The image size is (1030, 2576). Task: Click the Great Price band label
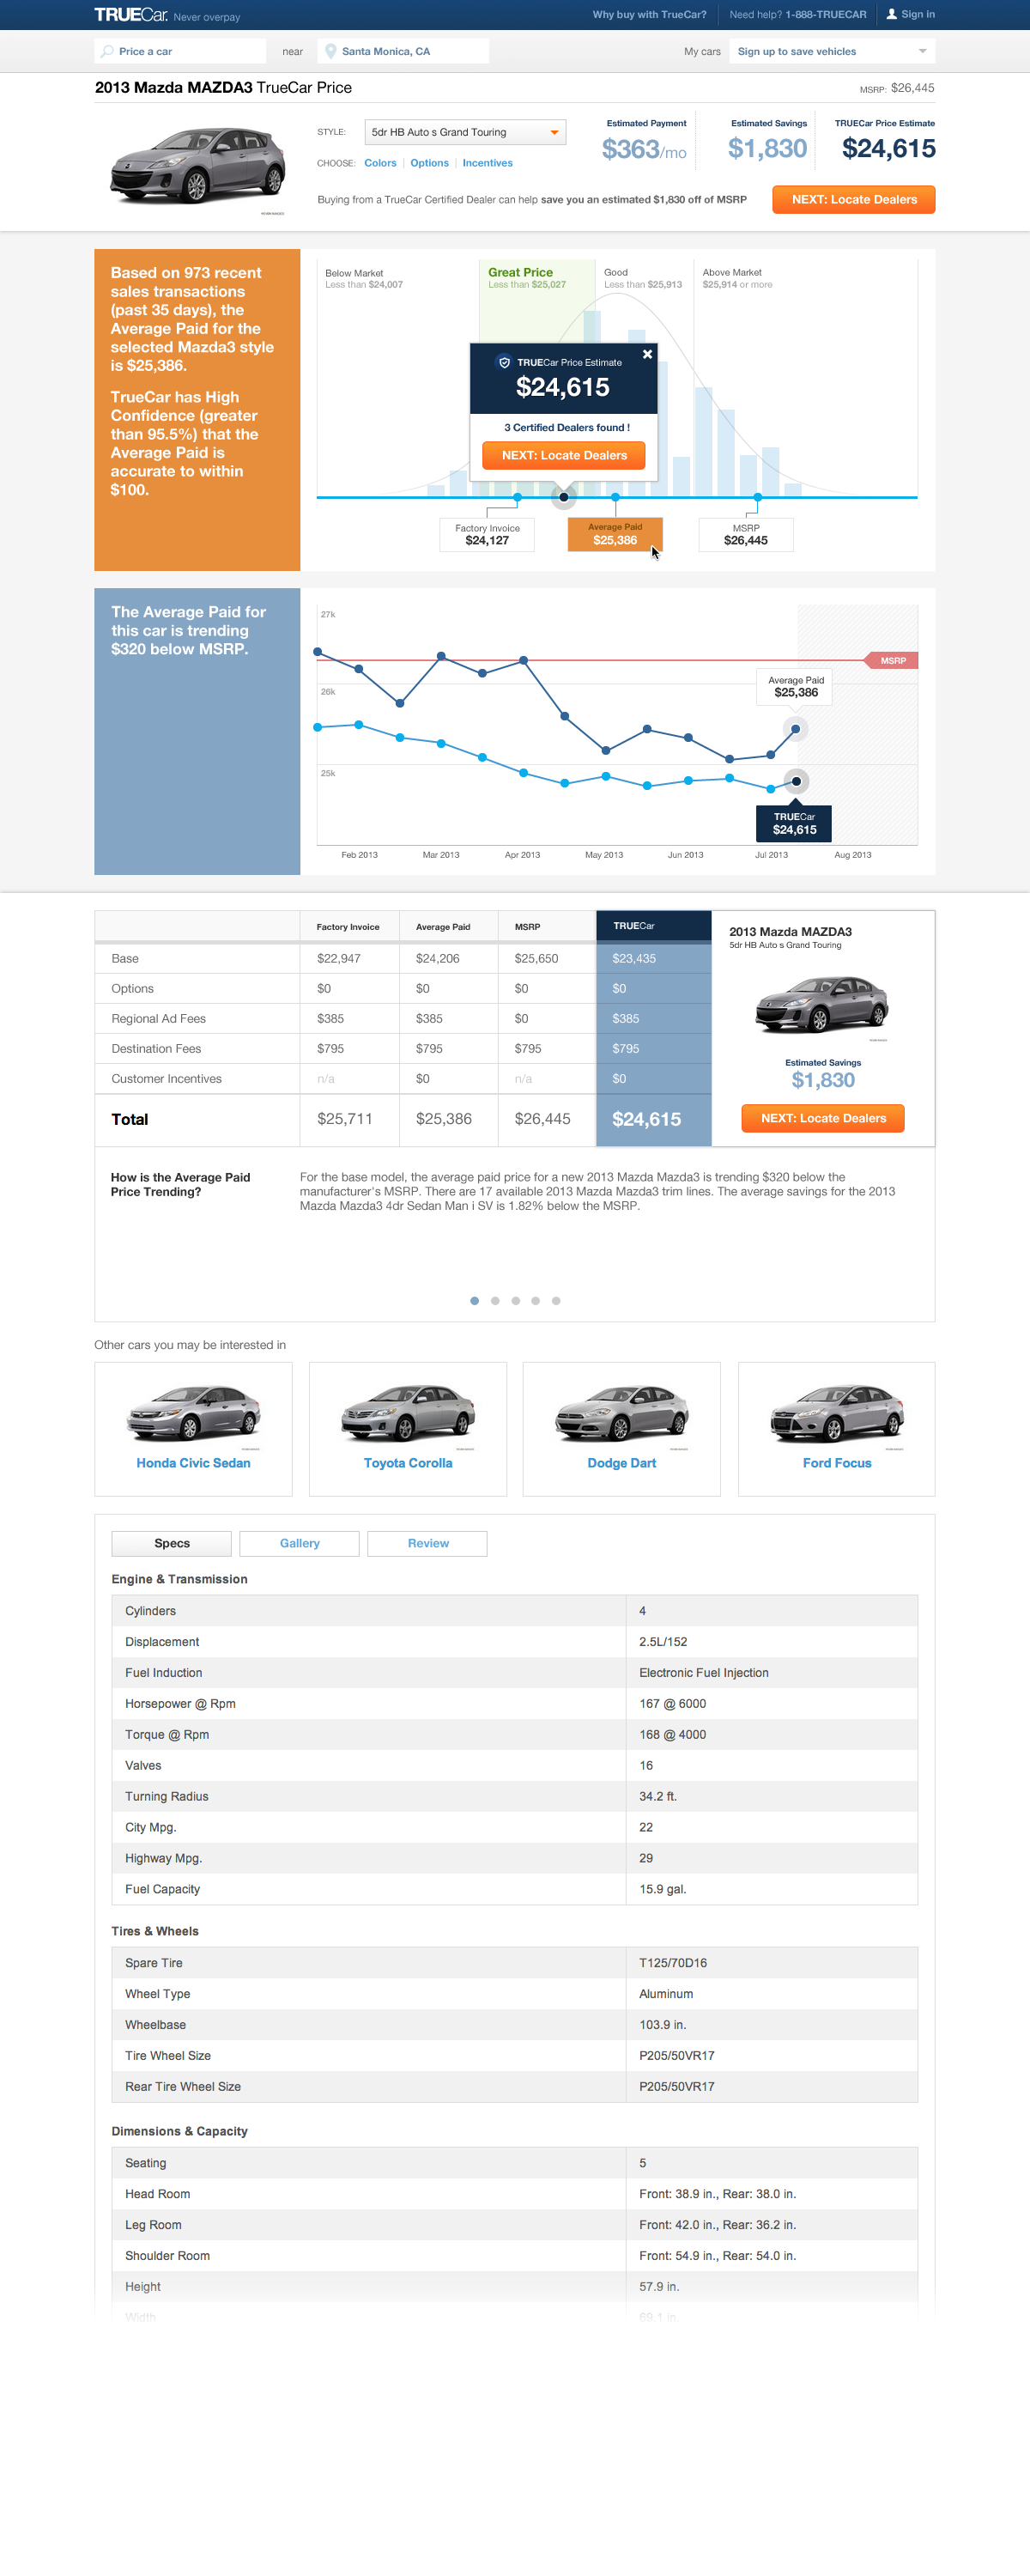tap(520, 272)
